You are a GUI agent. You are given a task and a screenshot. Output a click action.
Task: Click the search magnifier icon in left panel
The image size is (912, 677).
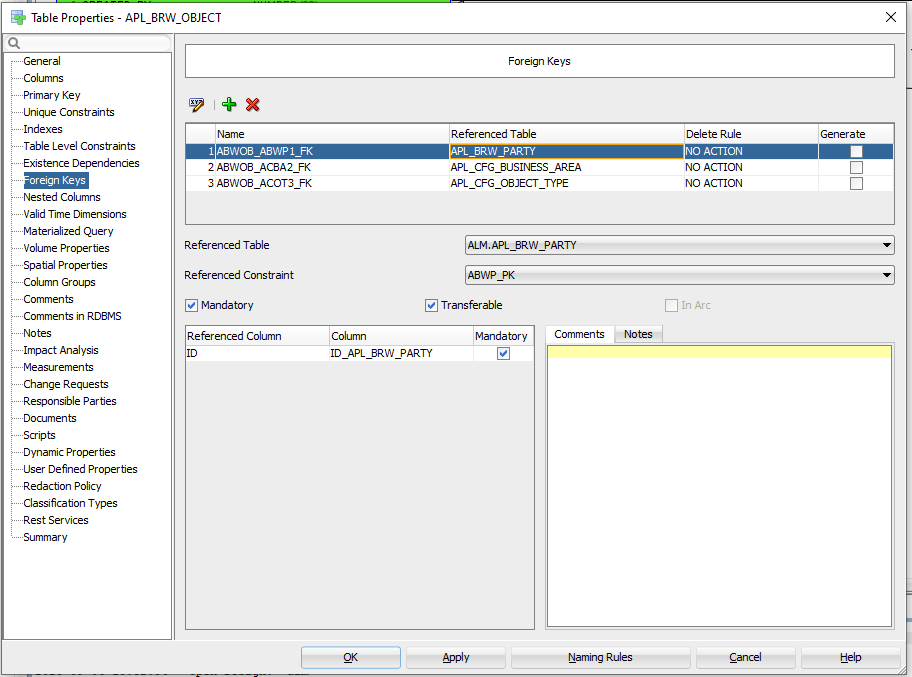(x=15, y=43)
